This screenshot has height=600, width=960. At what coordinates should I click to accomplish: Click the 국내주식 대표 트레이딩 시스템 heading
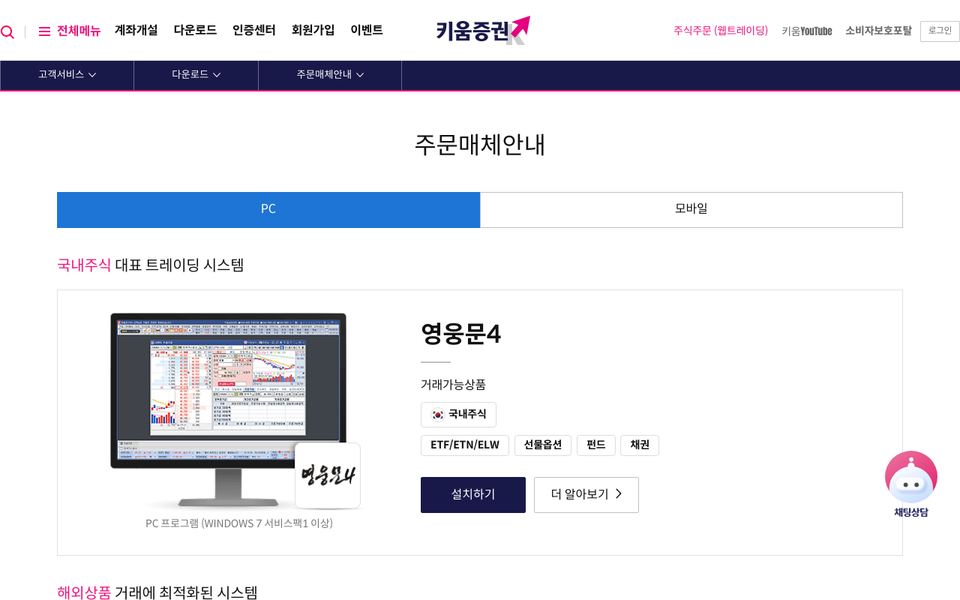[x=151, y=265]
